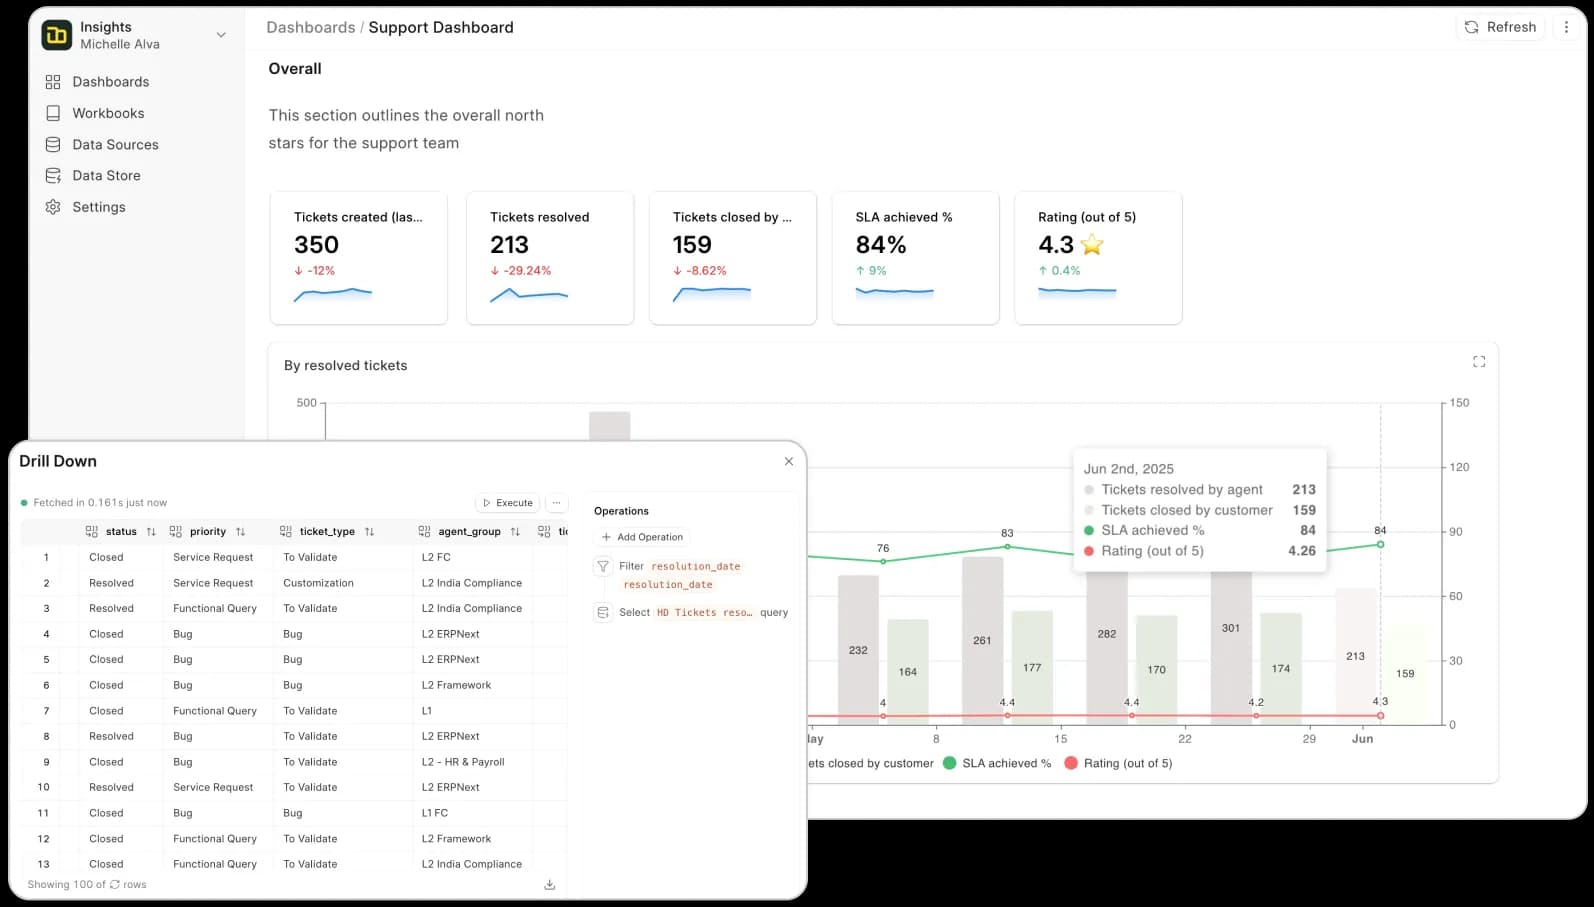Click Execute in the Drill Down panel

[507, 503]
